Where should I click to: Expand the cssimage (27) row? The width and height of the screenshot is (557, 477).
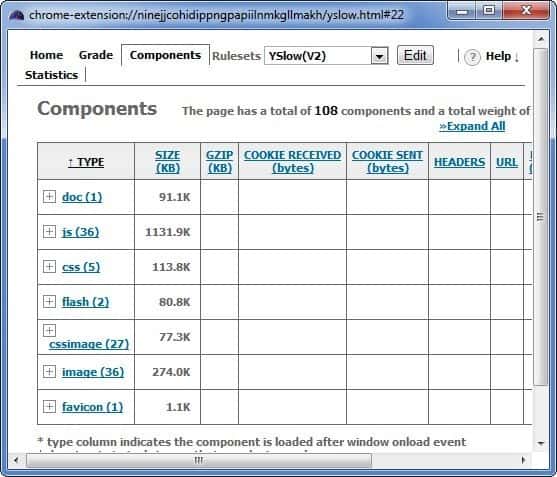tap(49, 330)
